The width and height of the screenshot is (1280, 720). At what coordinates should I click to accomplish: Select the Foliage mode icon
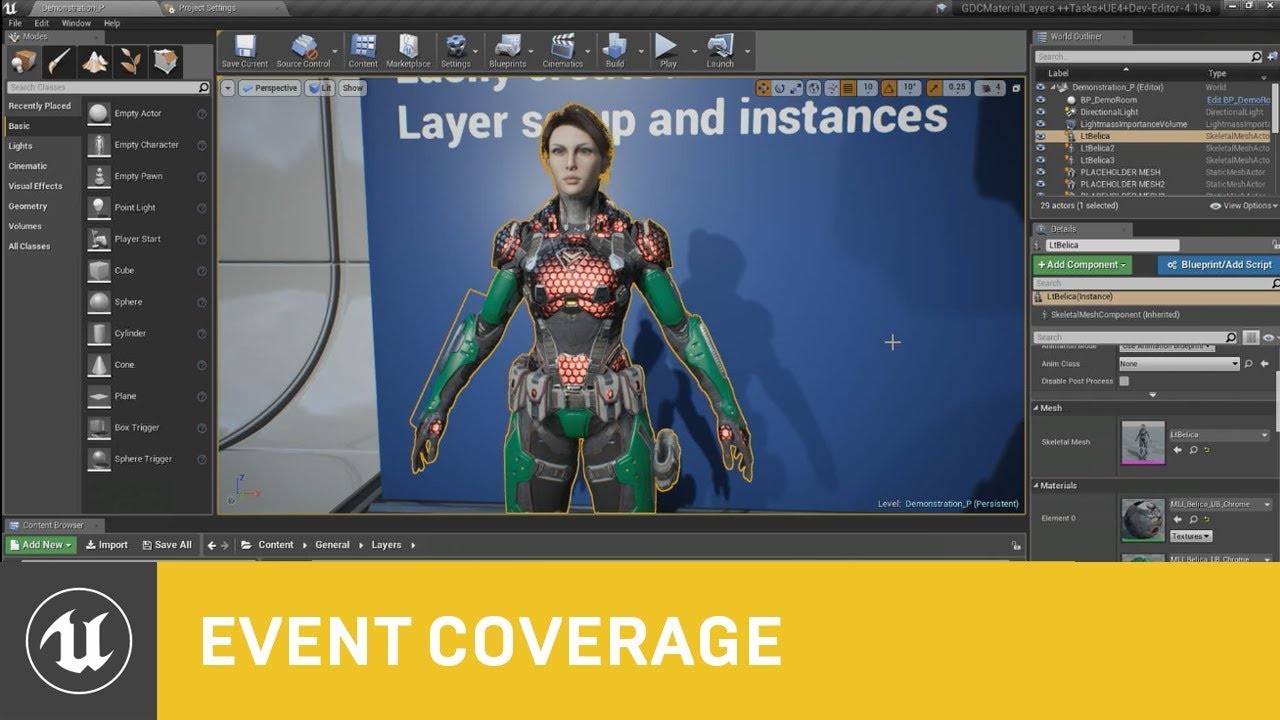pos(131,61)
